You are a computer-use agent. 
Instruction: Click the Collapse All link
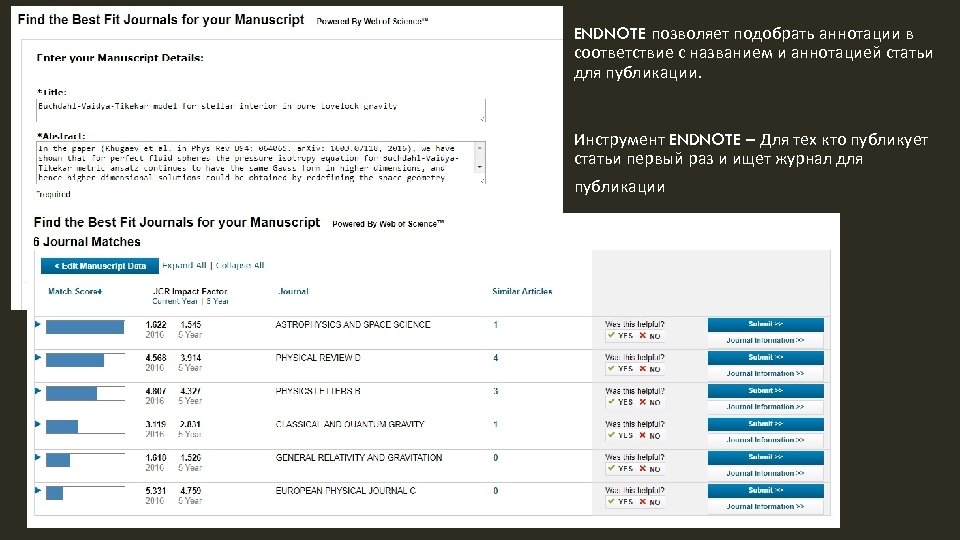pos(240,265)
